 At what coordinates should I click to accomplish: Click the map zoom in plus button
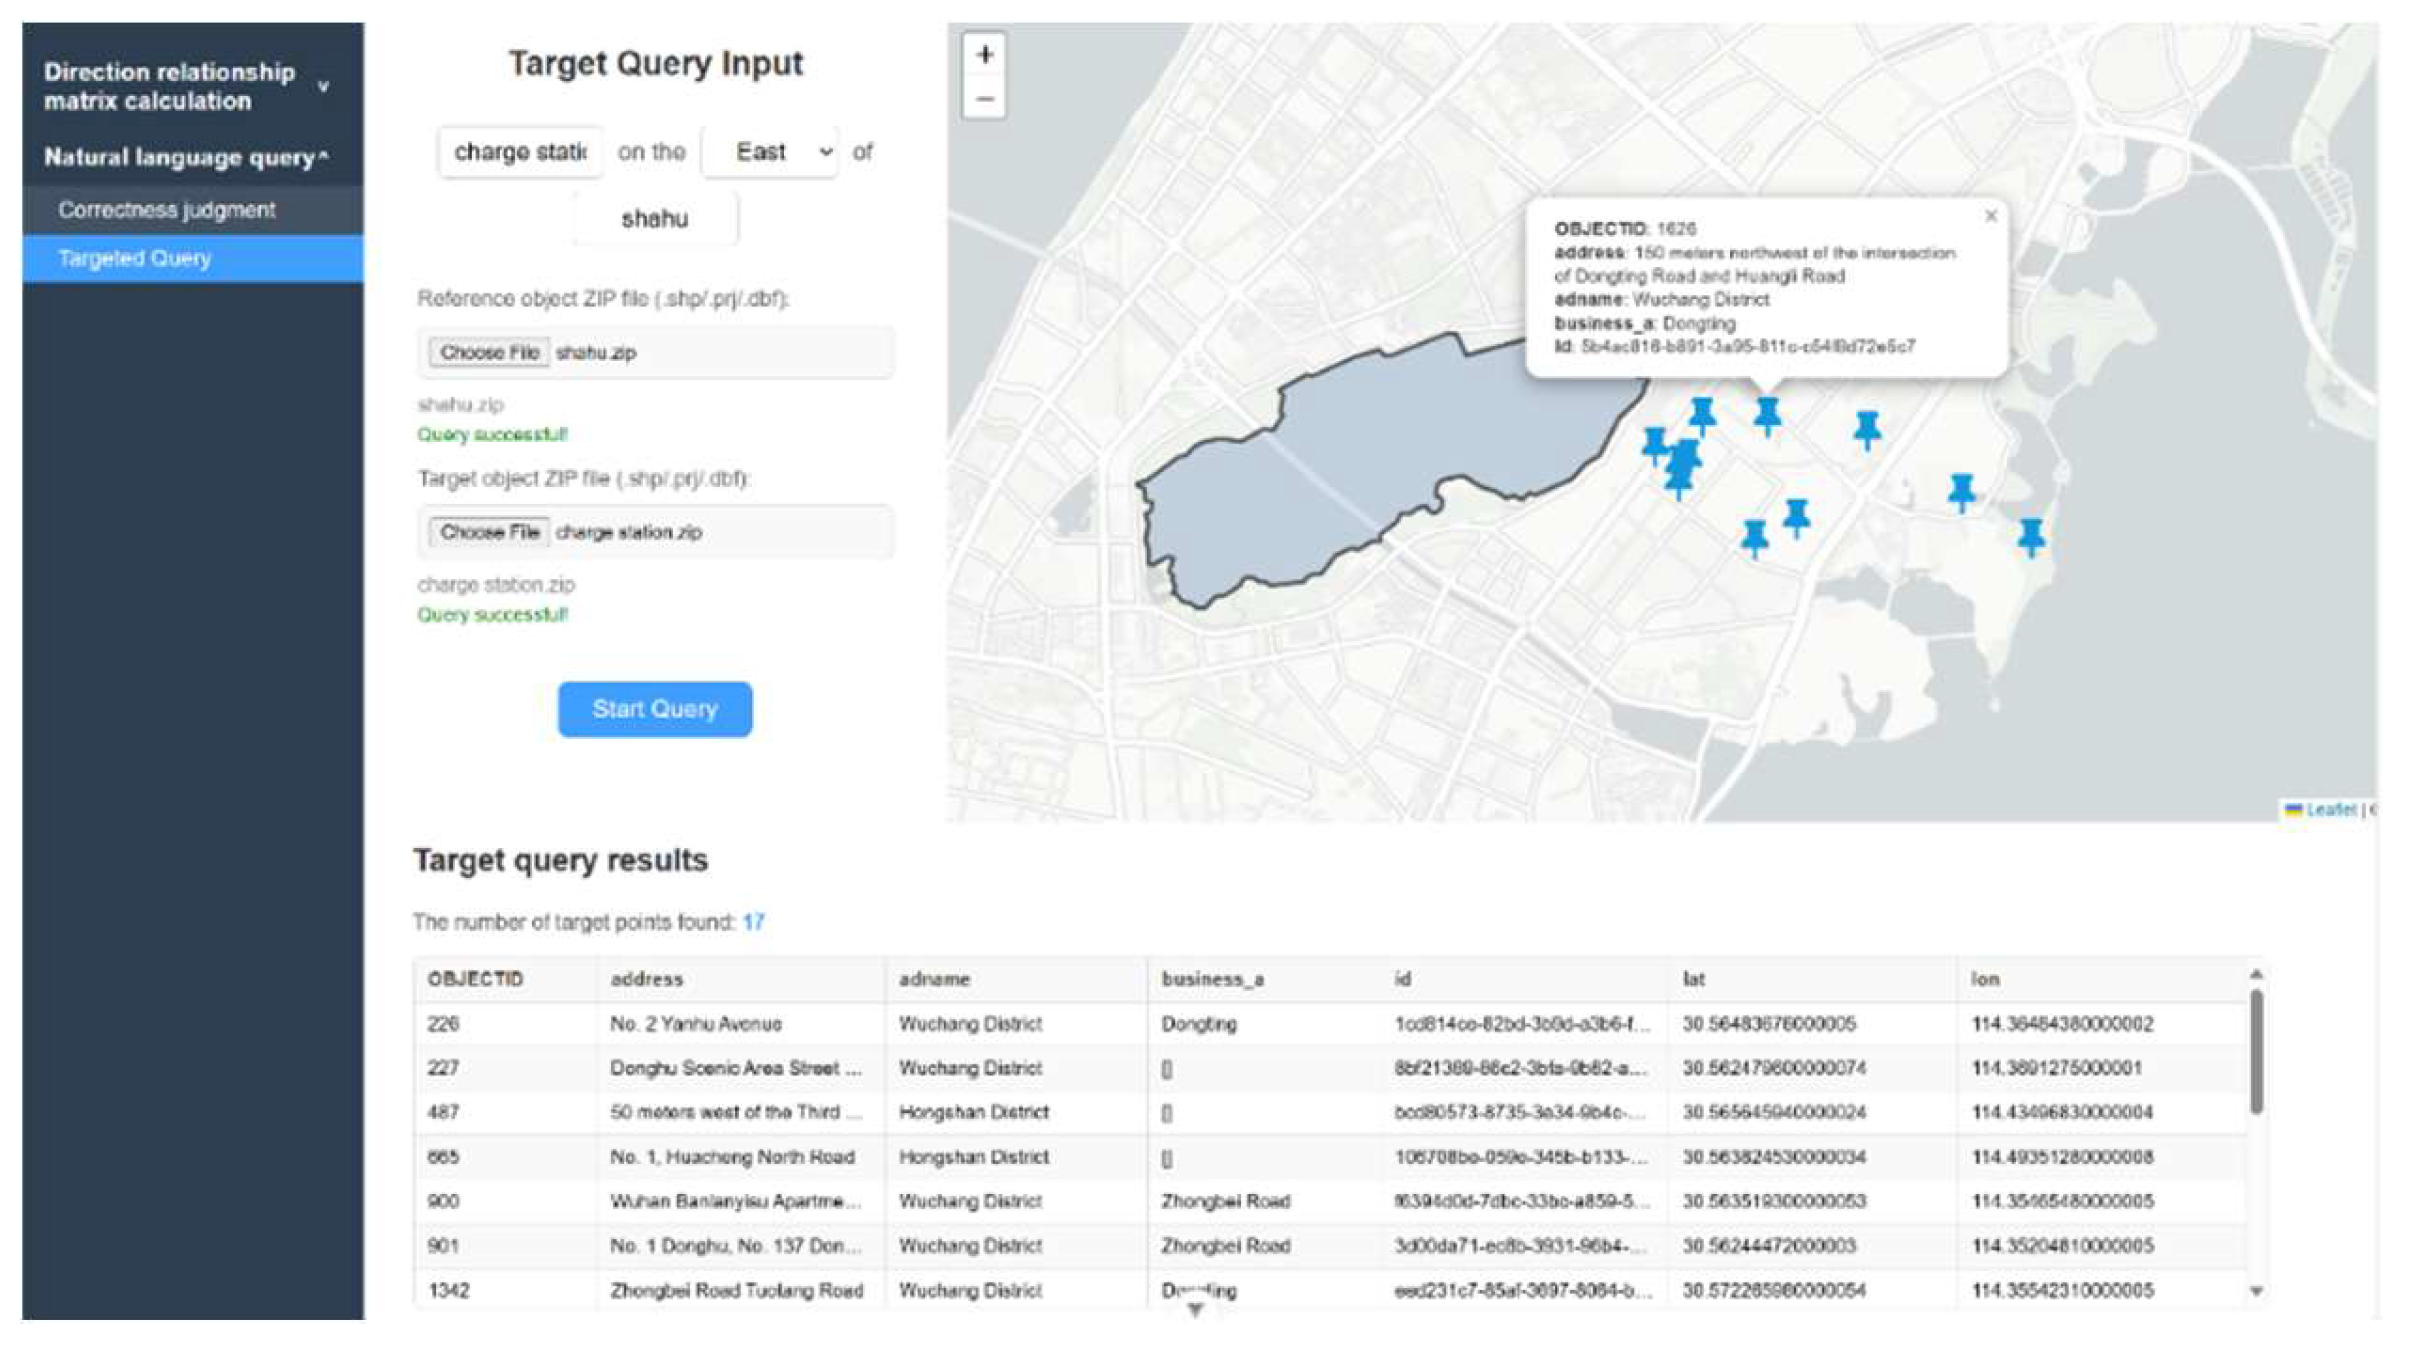click(984, 55)
